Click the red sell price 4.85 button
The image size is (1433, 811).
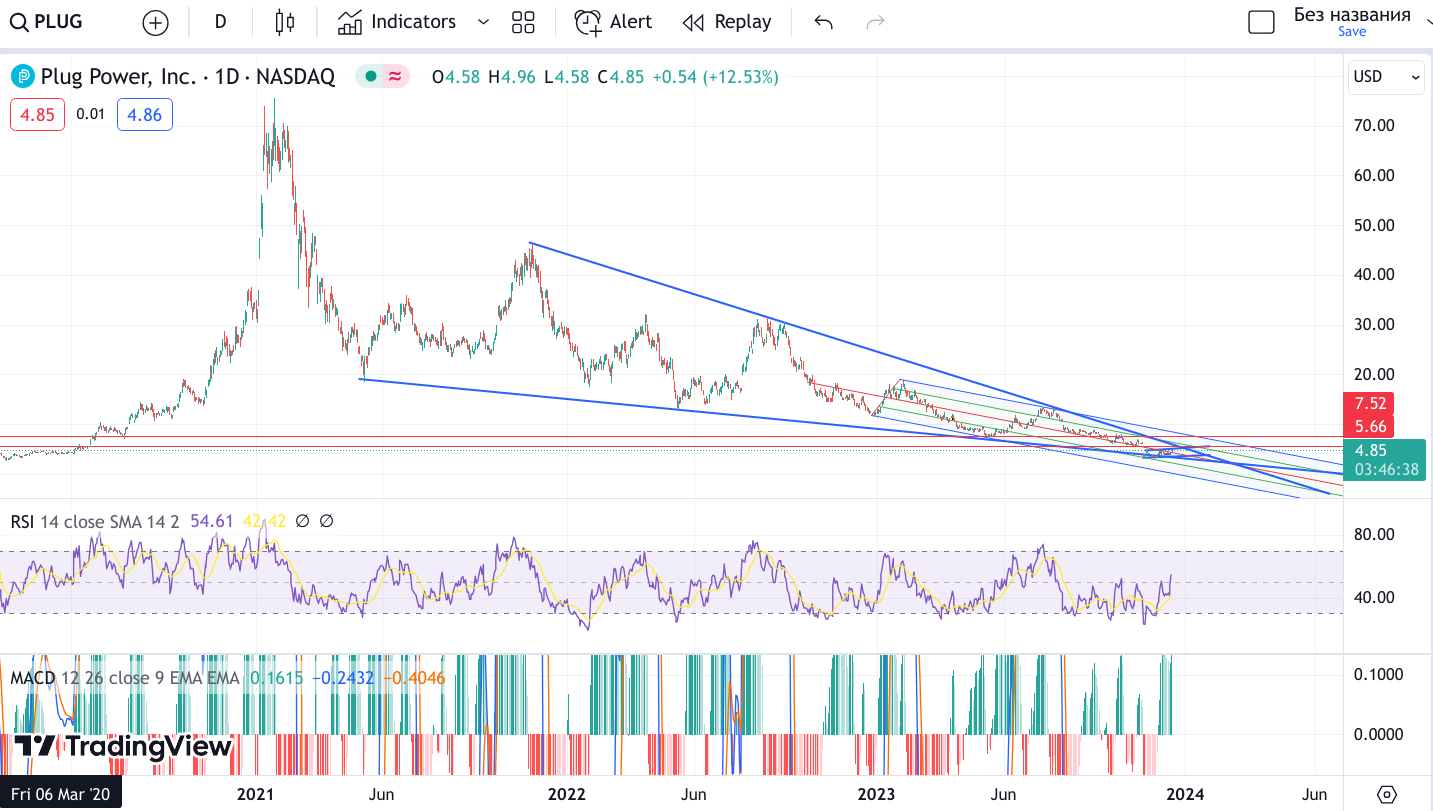tap(38, 114)
